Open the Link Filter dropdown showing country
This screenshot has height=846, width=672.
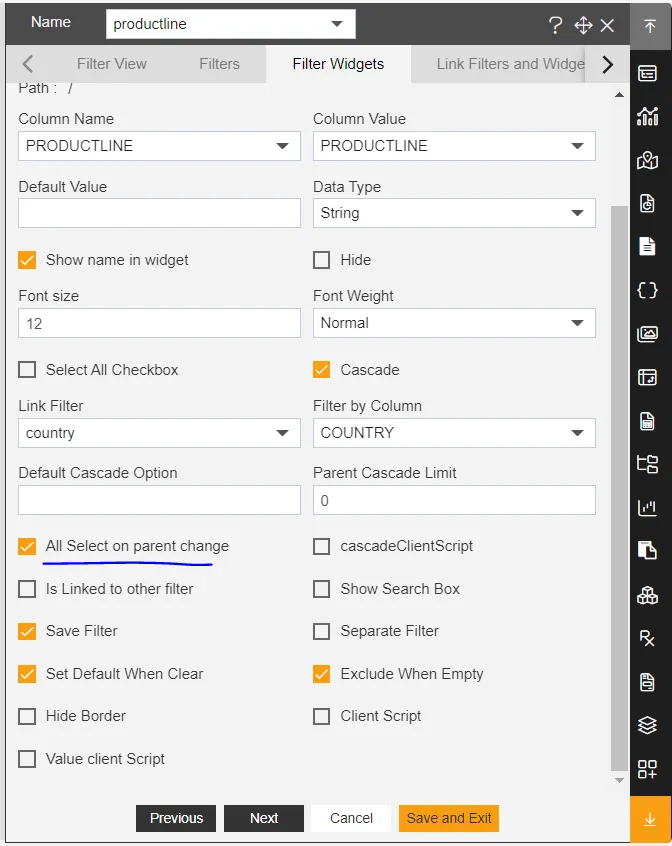159,433
